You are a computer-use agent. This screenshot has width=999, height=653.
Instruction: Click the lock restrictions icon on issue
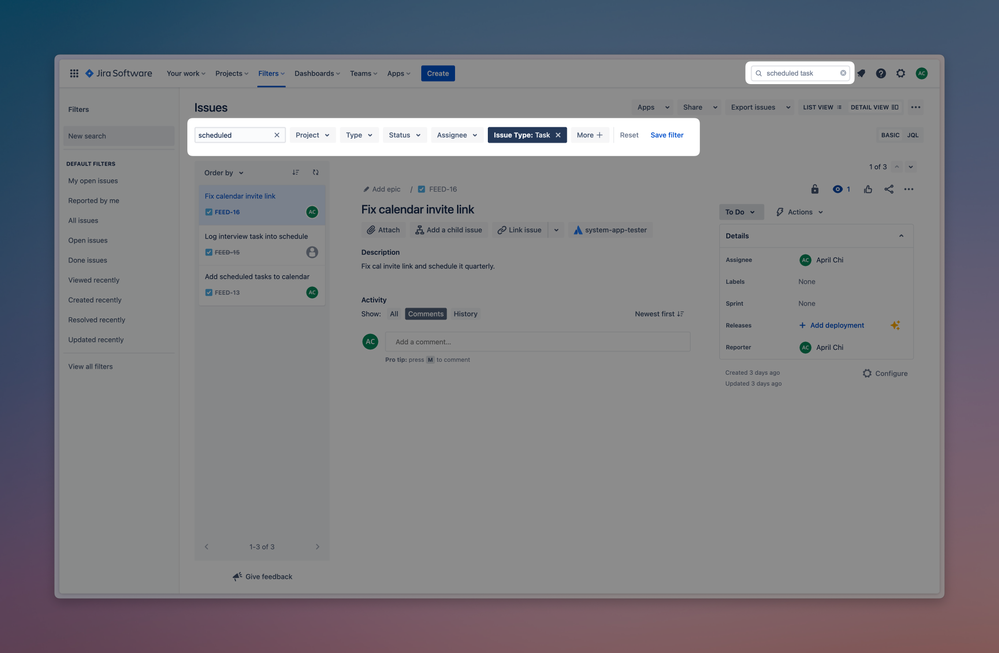[814, 189]
